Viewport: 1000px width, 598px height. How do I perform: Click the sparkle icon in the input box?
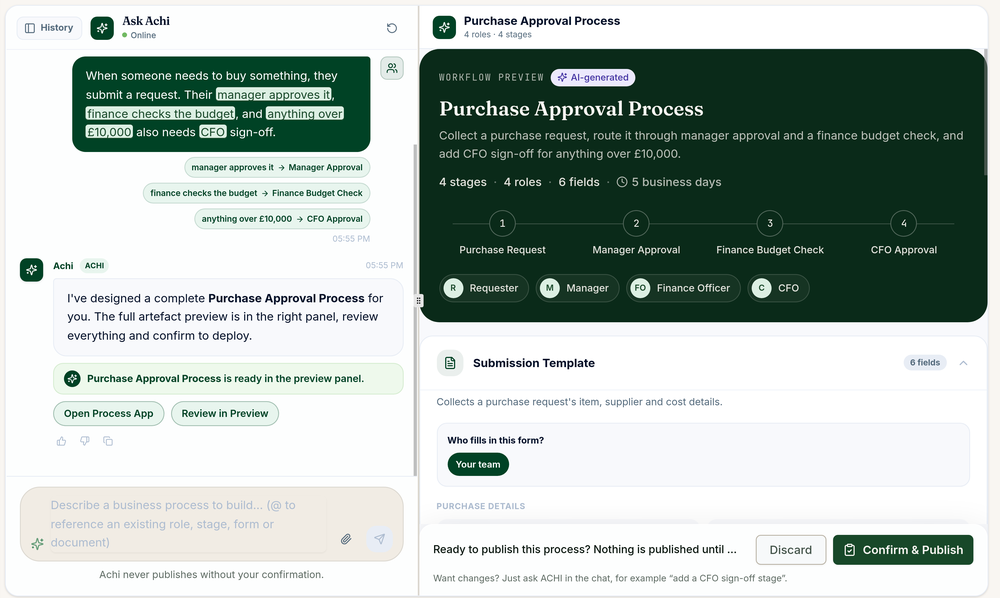tap(38, 544)
